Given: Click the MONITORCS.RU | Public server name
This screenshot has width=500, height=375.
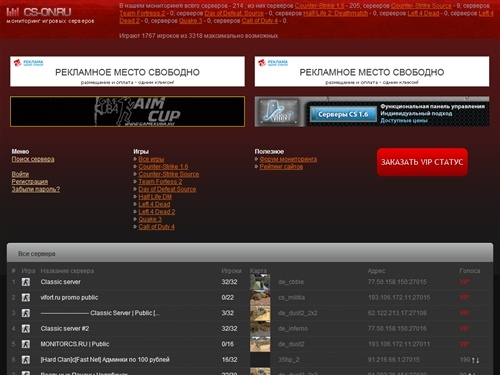Looking at the screenshot, I should click(75, 344).
